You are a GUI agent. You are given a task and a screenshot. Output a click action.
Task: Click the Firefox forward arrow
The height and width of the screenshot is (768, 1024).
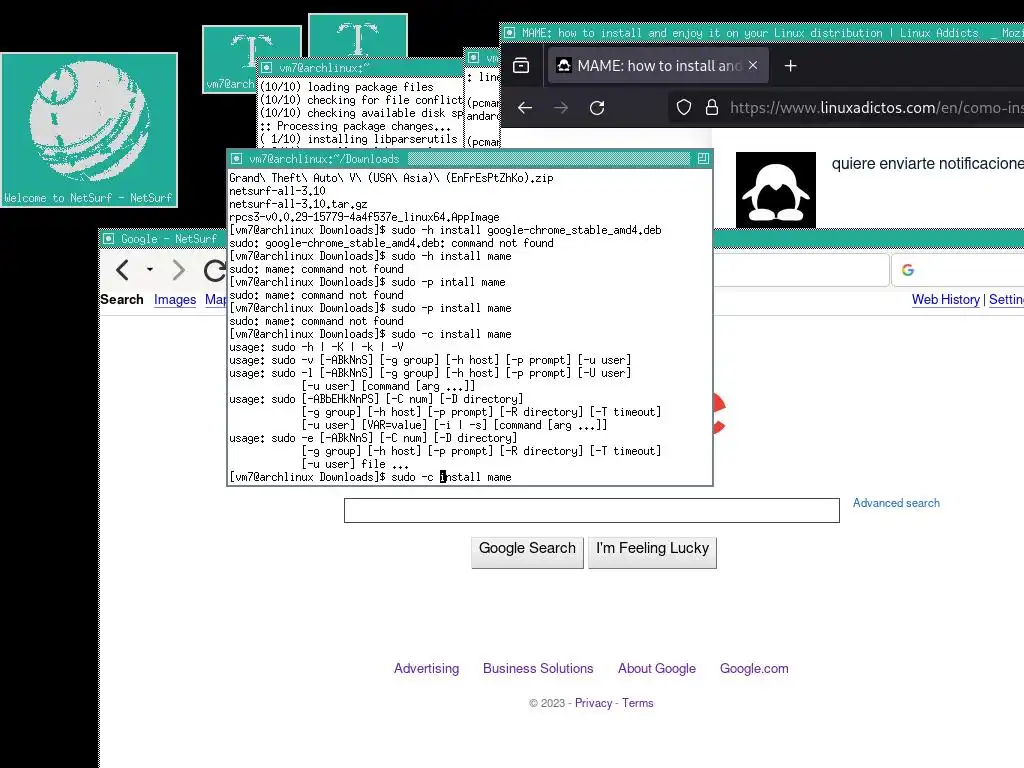click(x=561, y=108)
